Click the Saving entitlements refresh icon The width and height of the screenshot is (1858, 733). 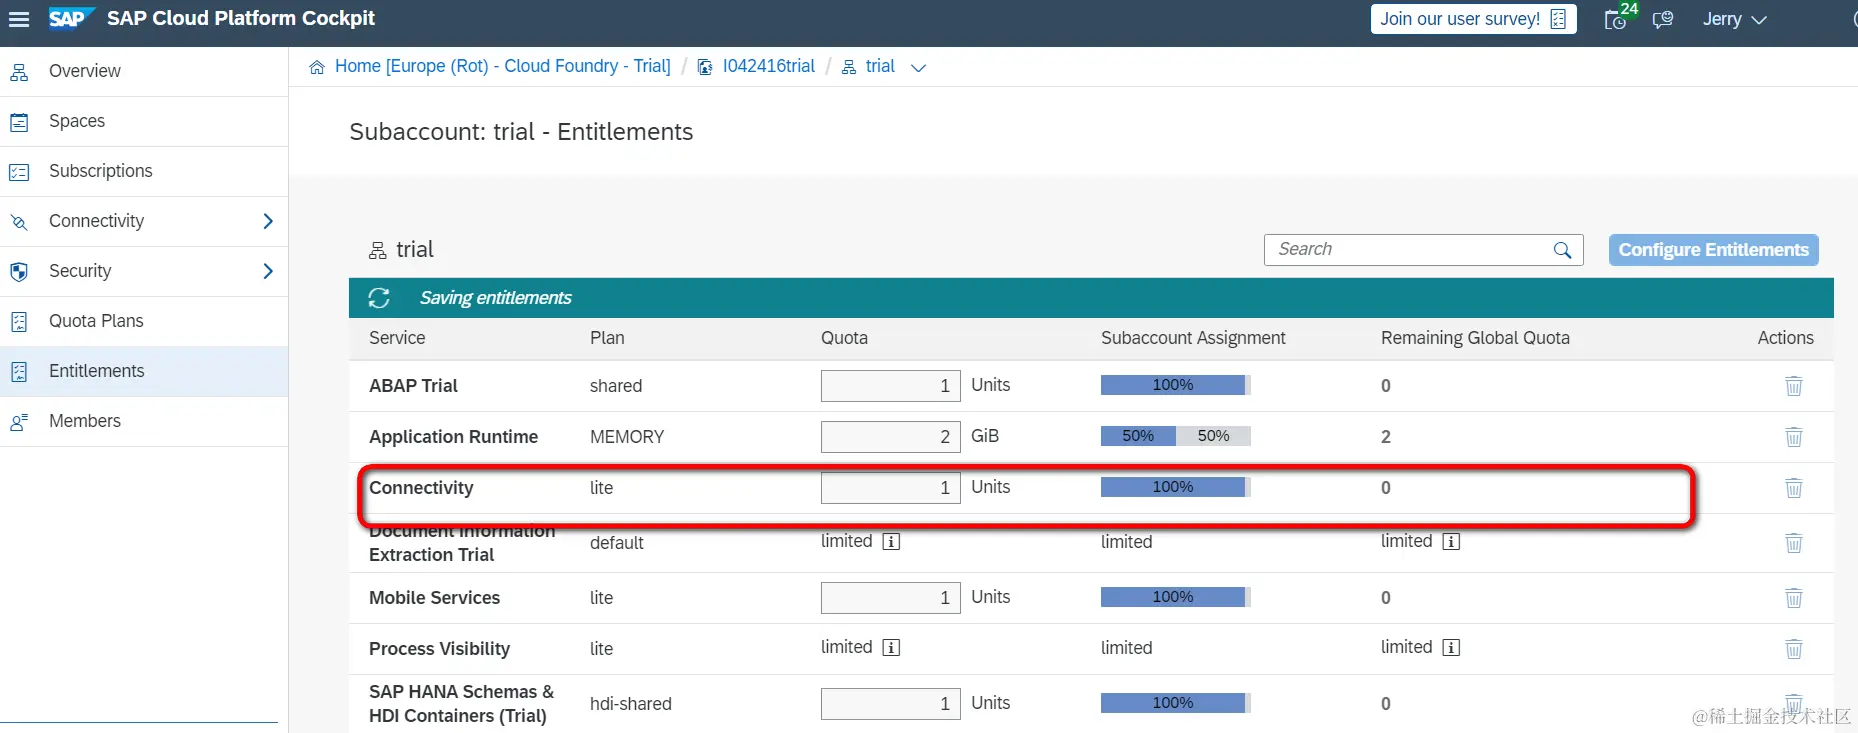pos(379,298)
